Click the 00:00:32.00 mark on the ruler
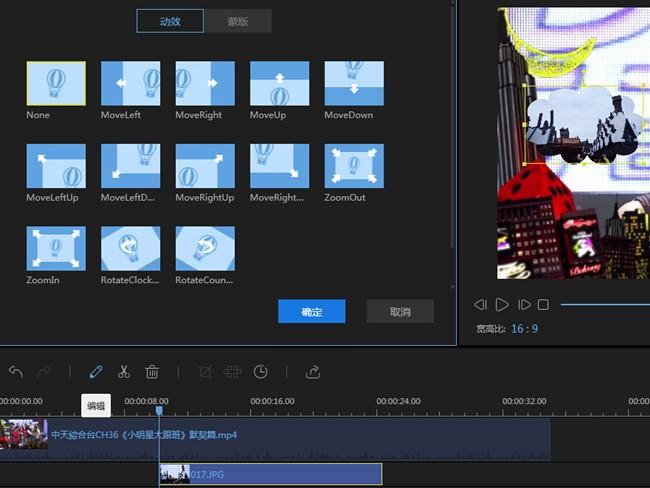This screenshot has width=650, height=488. point(524,401)
